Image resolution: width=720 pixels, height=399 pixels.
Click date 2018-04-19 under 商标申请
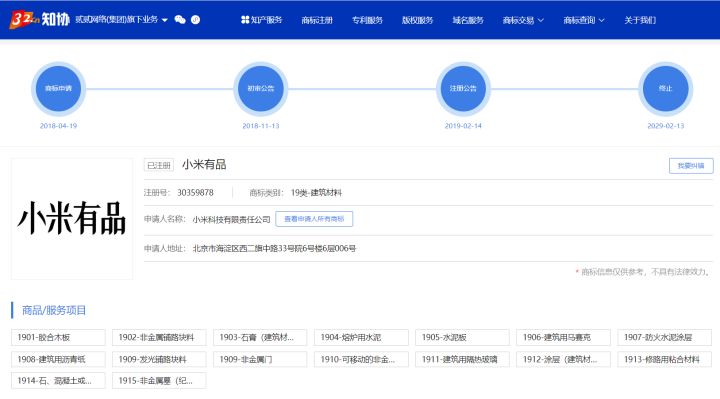pyautogui.click(x=58, y=126)
